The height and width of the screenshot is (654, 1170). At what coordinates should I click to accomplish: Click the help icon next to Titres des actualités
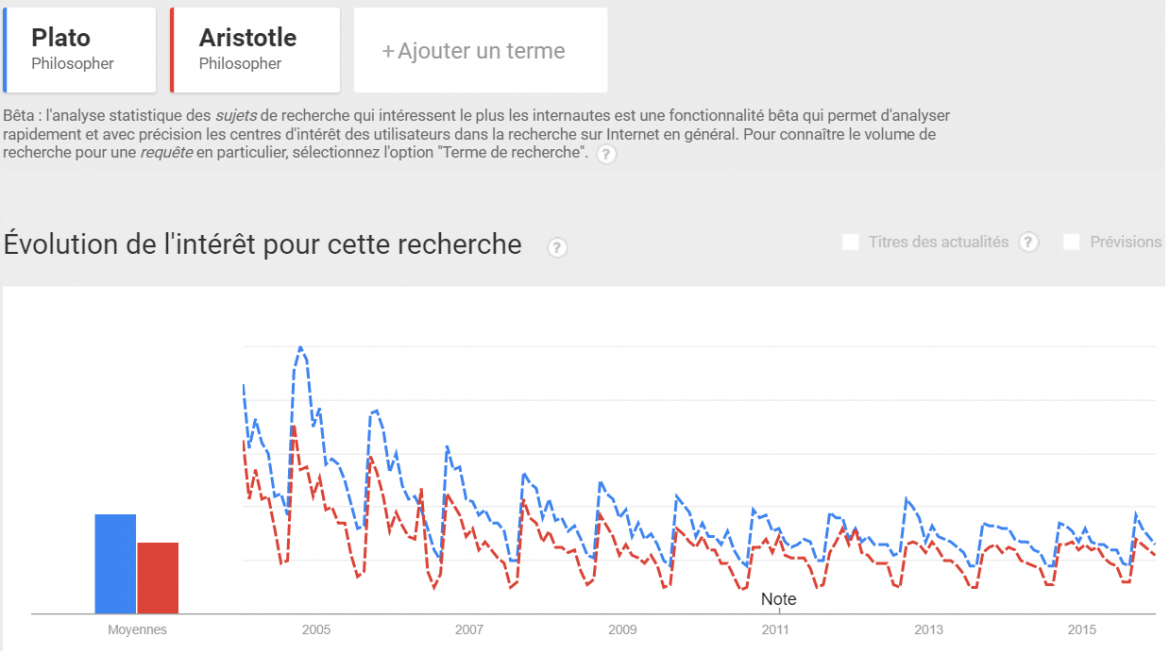click(1029, 242)
